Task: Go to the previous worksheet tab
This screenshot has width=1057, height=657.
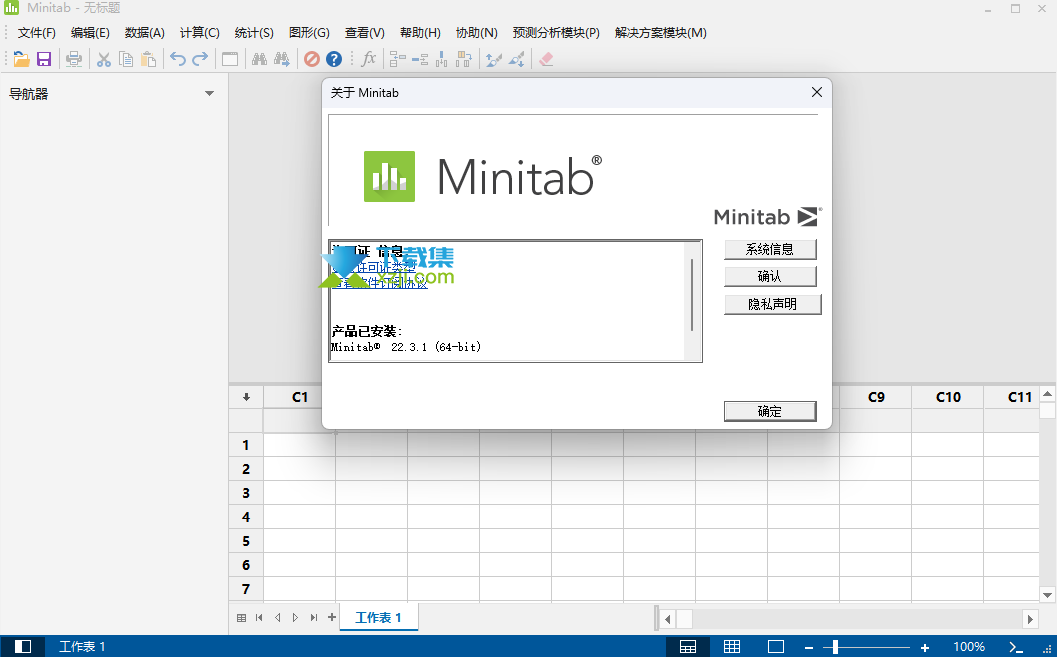Action: point(278,617)
